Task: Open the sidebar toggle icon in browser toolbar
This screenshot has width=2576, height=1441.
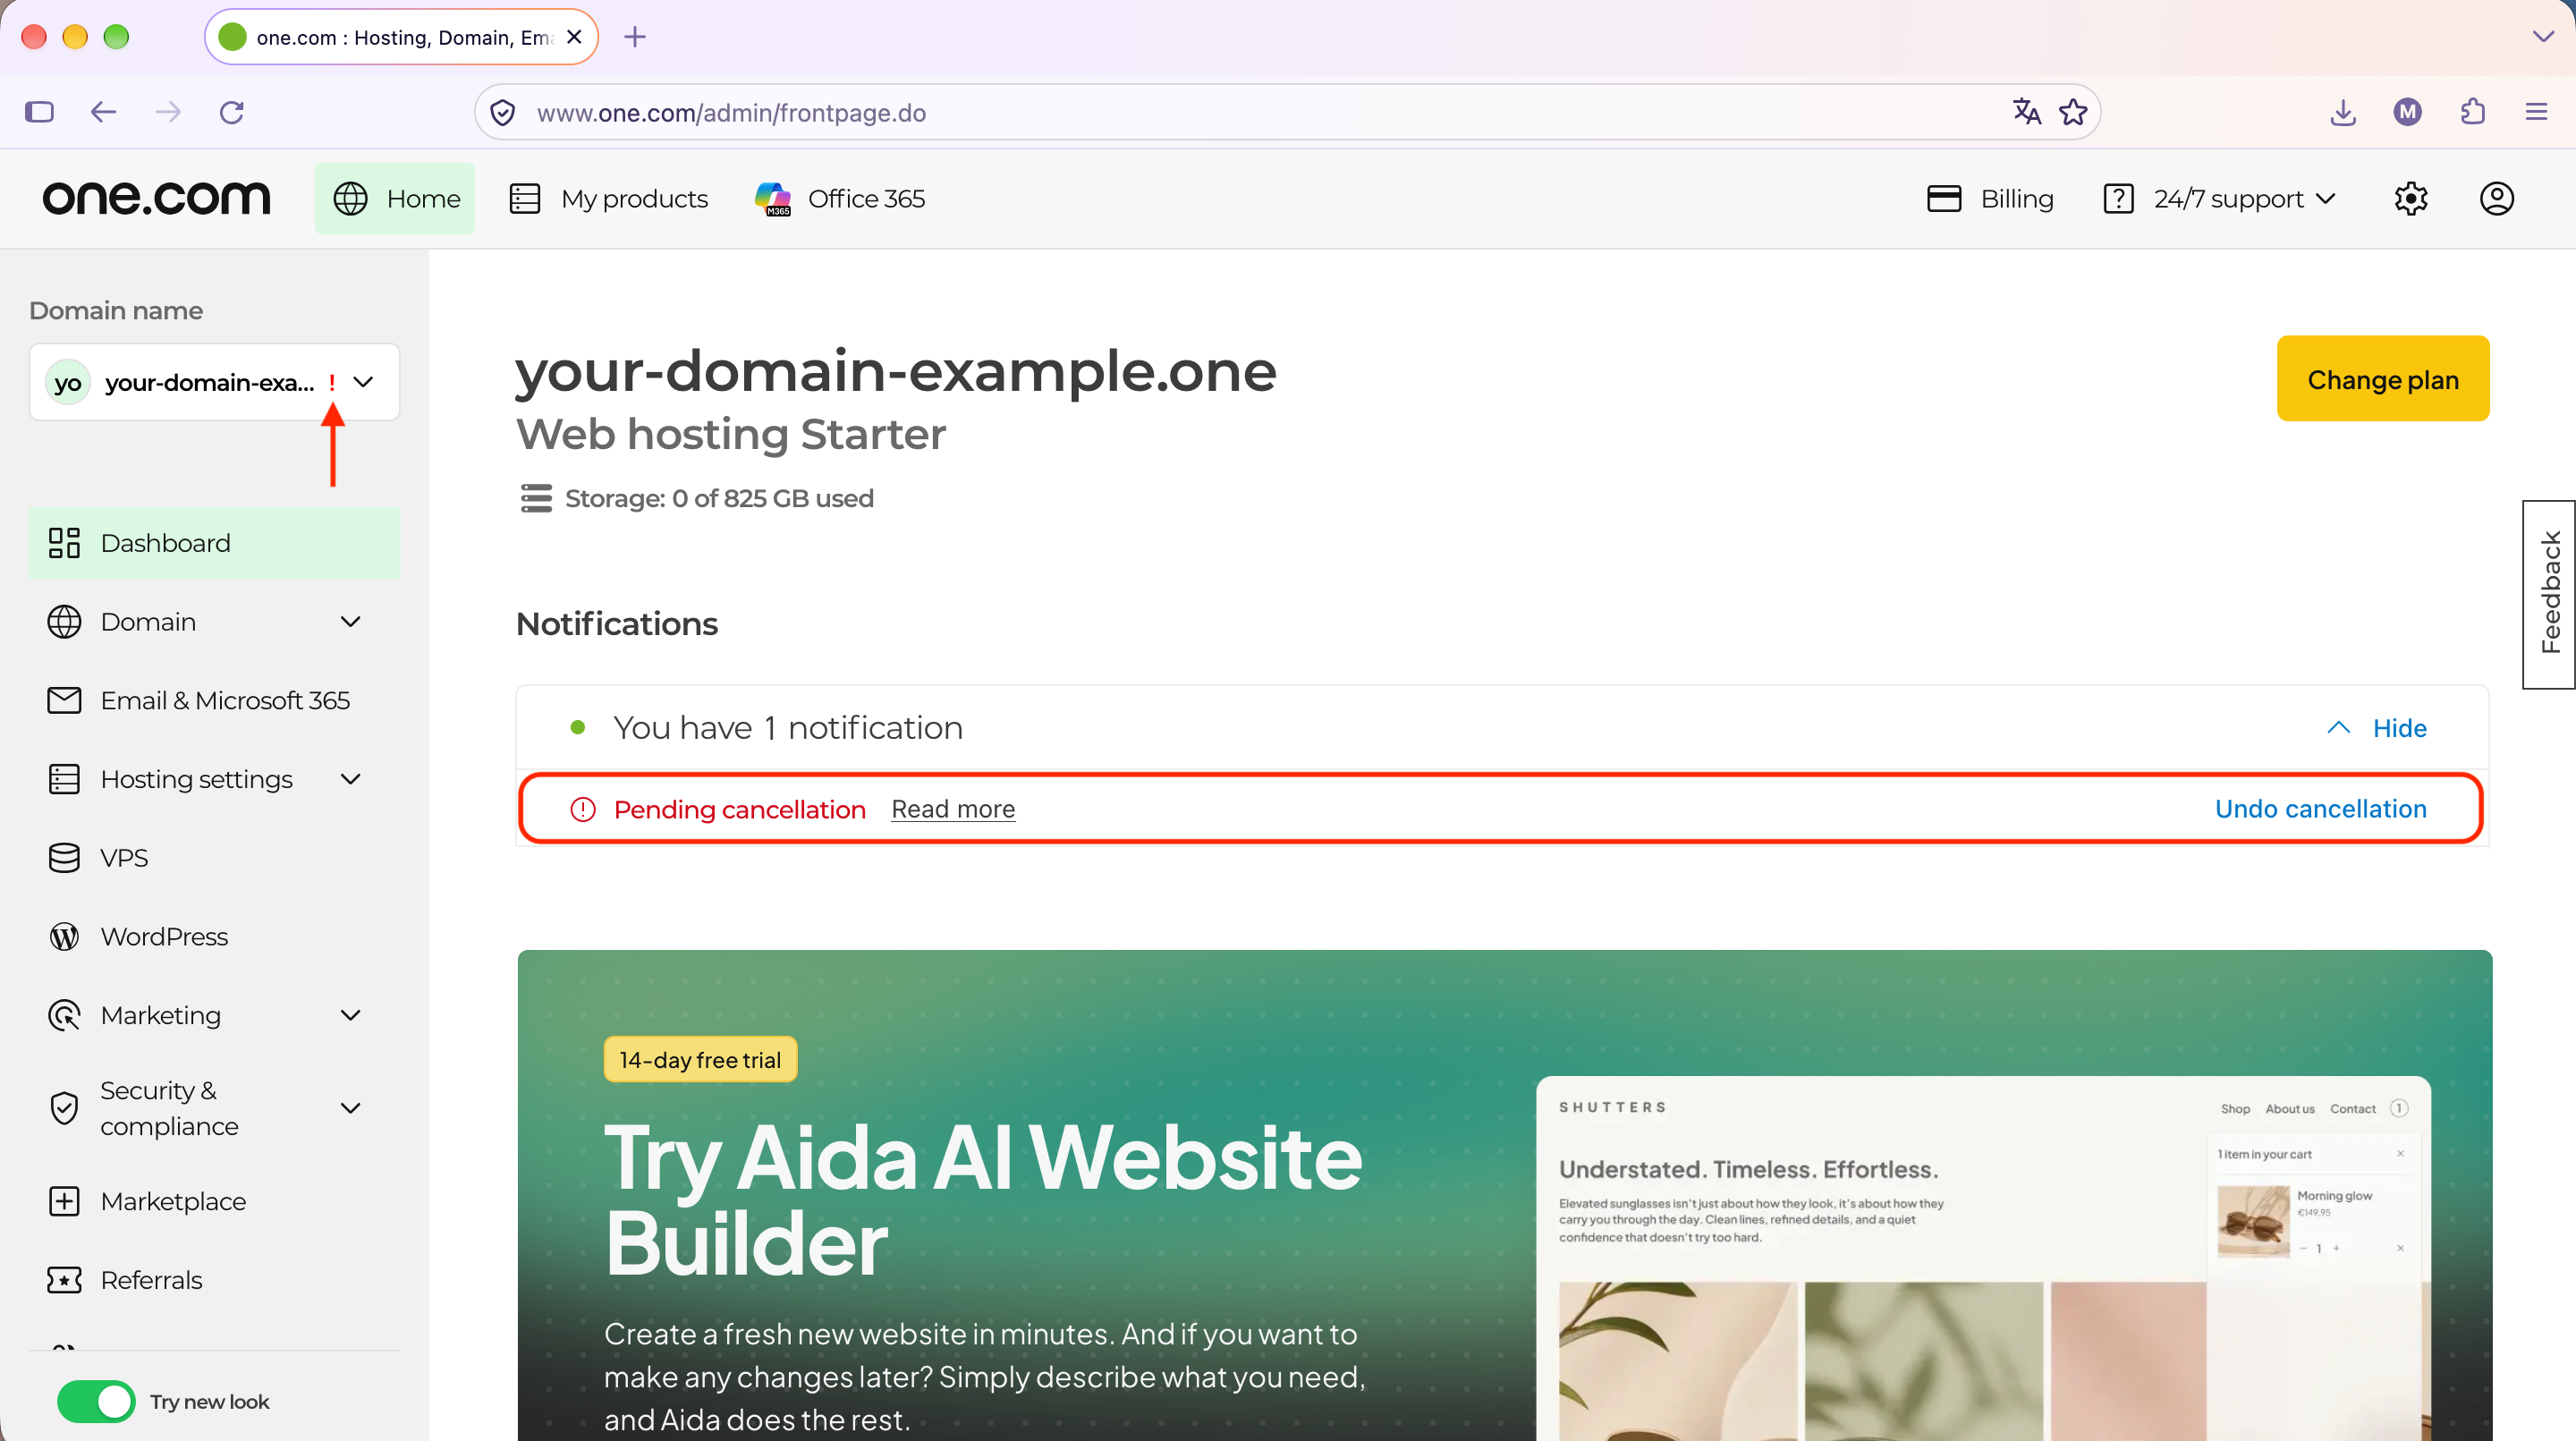Action: click(x=39, y=112)
